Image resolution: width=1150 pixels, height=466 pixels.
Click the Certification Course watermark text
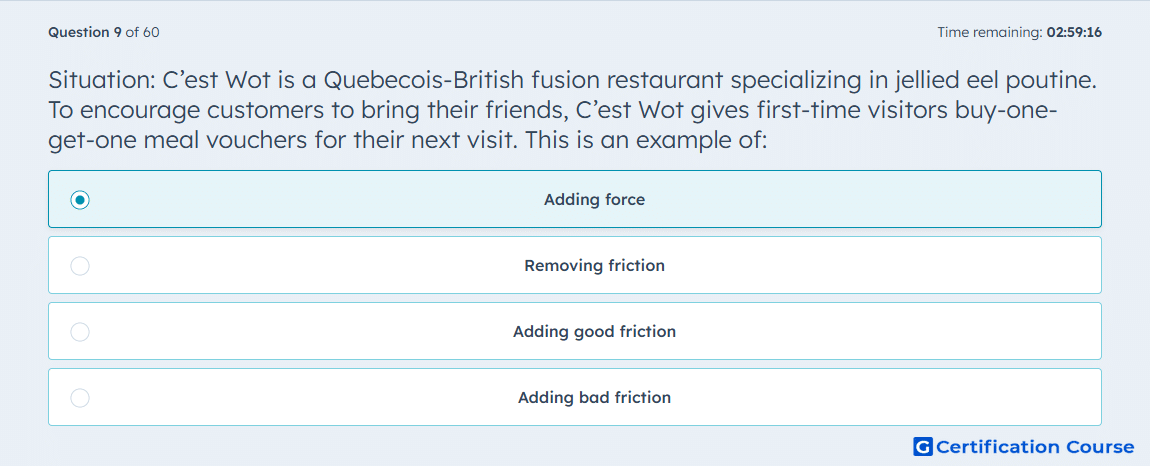1035,447
